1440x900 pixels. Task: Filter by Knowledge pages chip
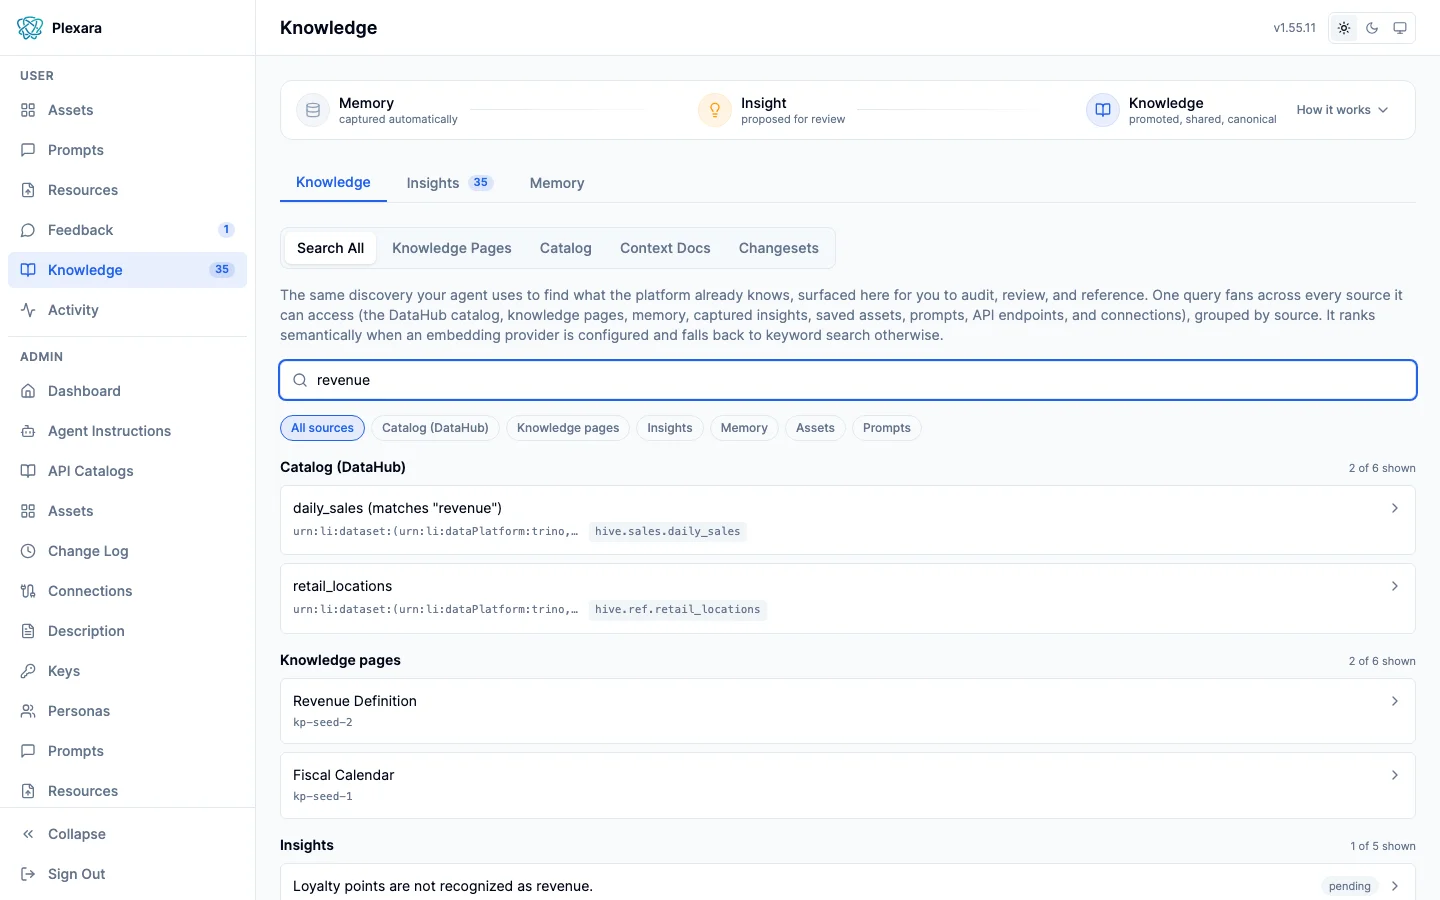568,428
